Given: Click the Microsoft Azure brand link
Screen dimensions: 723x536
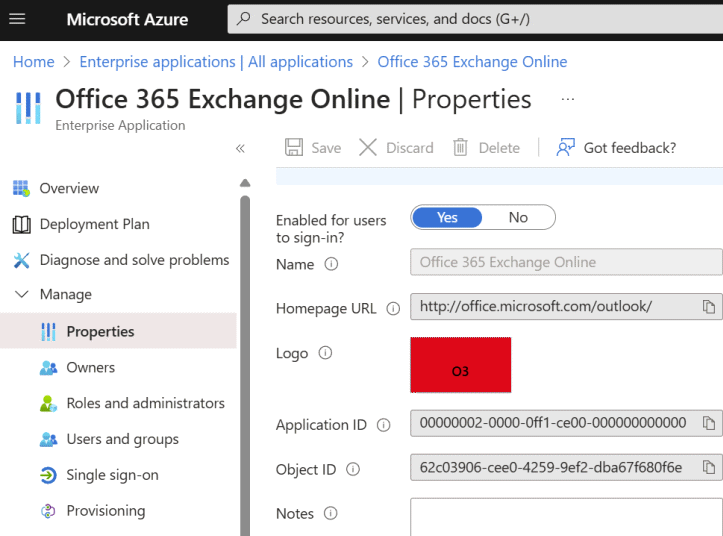Looking at the screenshot, I should [127, 19].
